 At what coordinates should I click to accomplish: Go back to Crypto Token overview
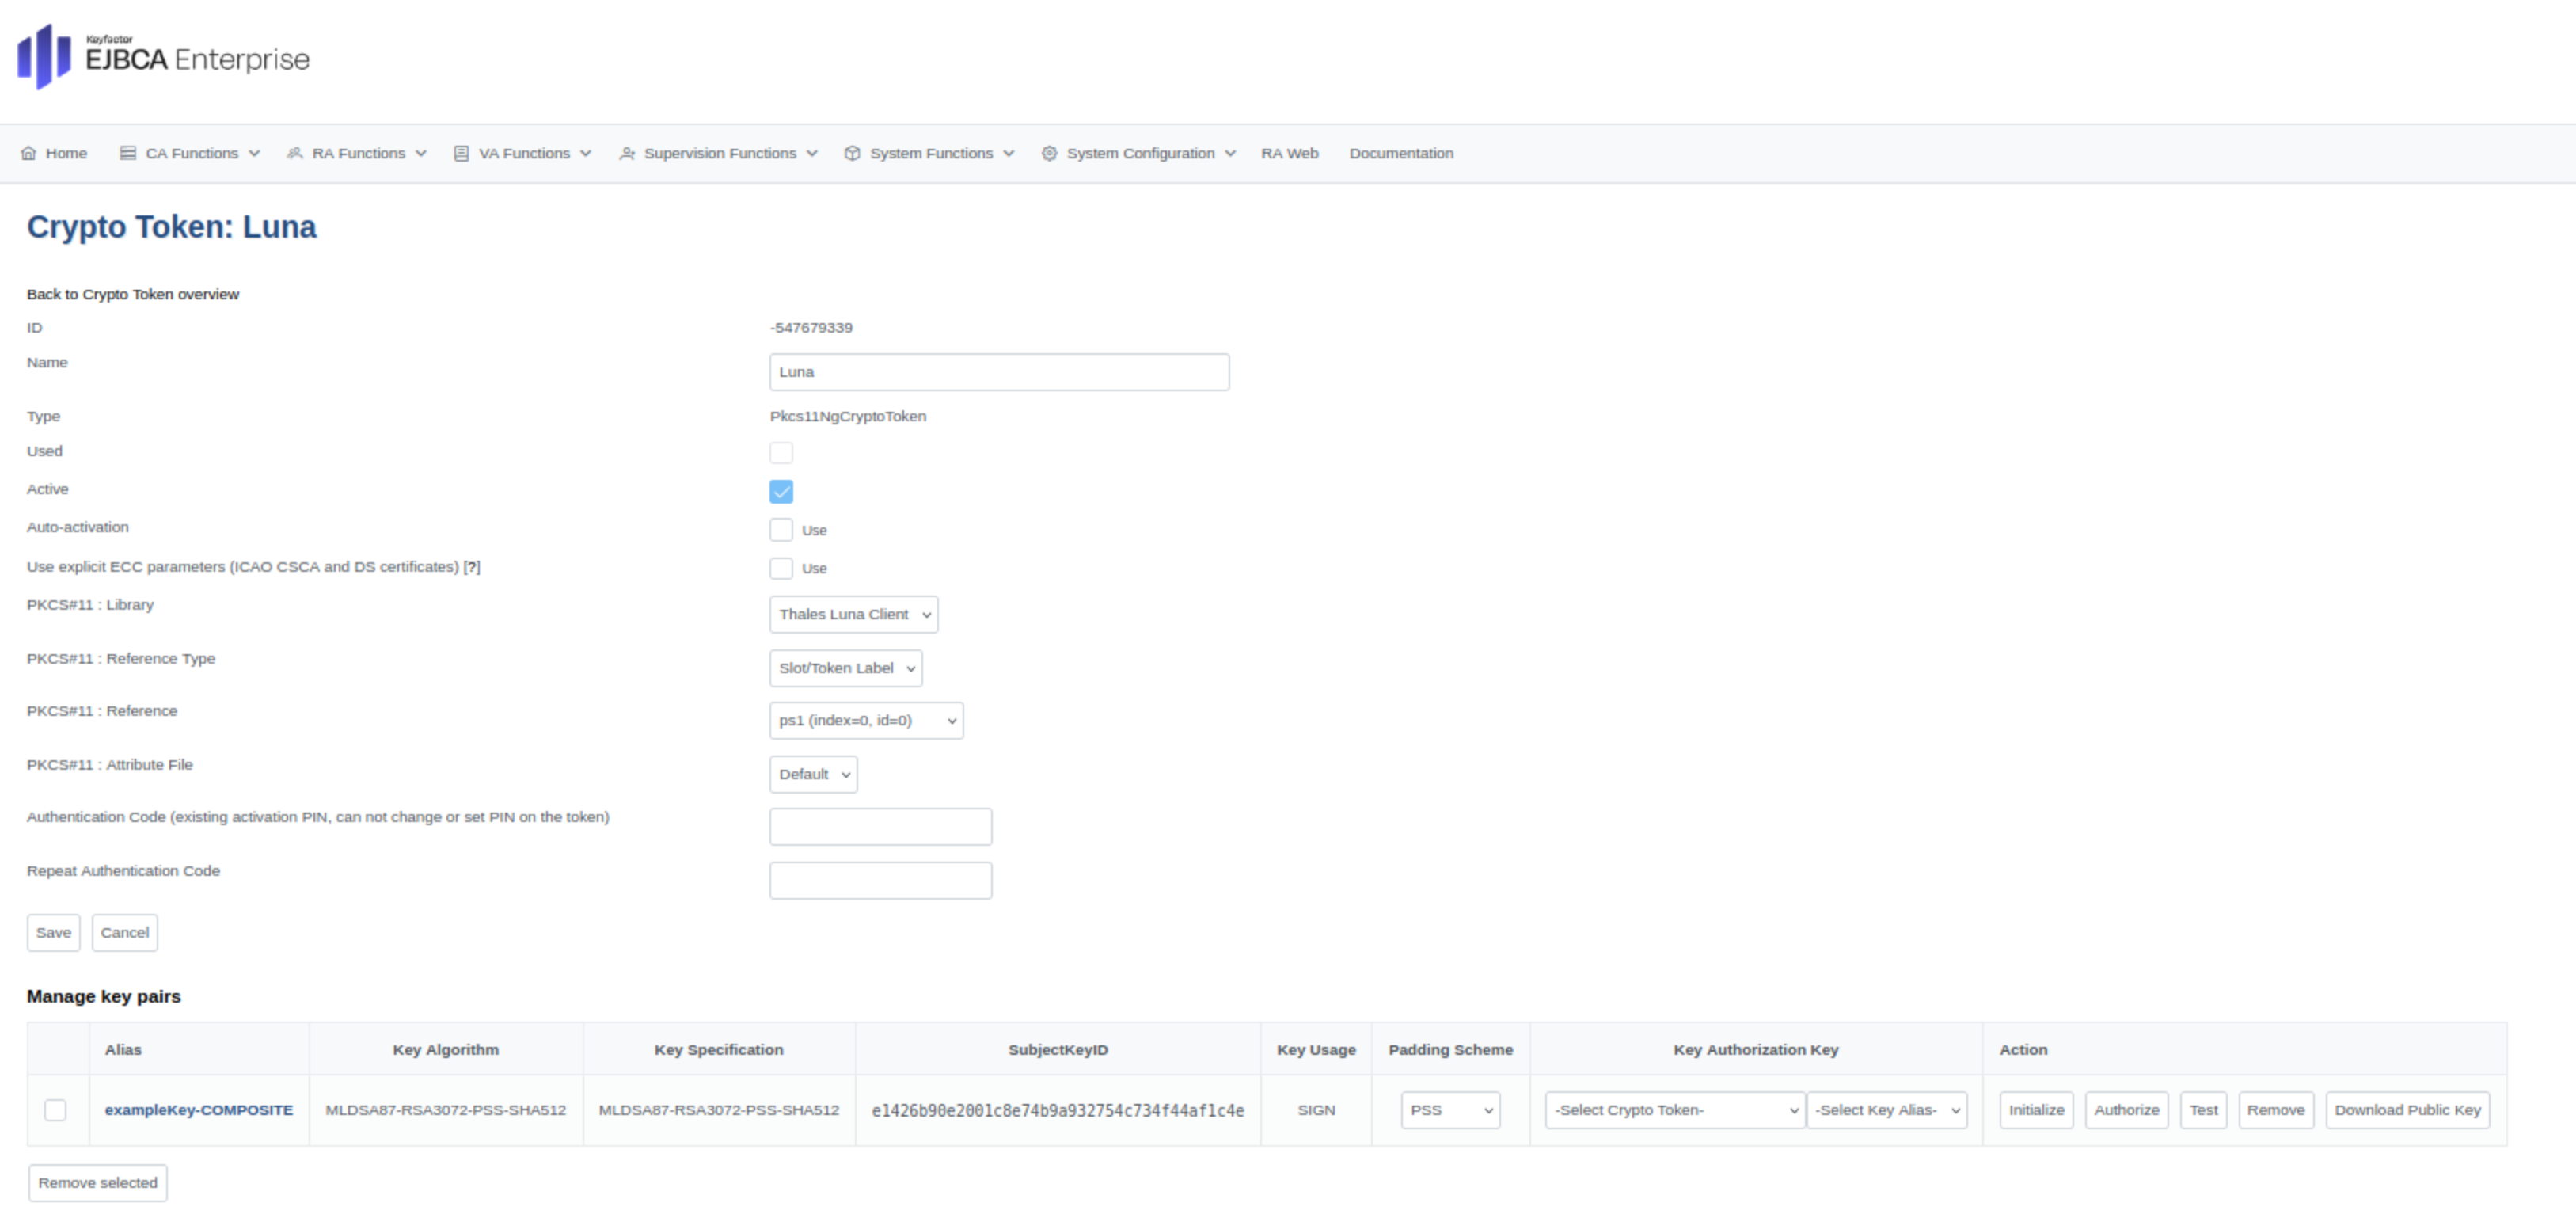[x=132, y=294]
